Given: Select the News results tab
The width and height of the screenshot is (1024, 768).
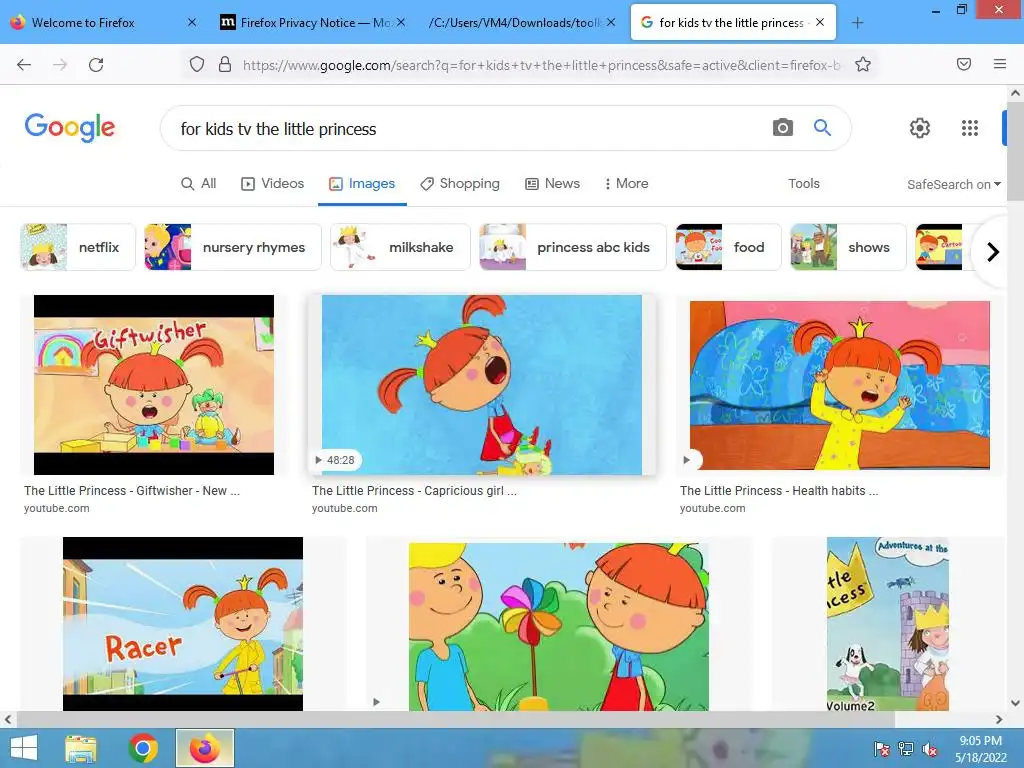Looking at the screenshot, I should (x=552, y=184).
